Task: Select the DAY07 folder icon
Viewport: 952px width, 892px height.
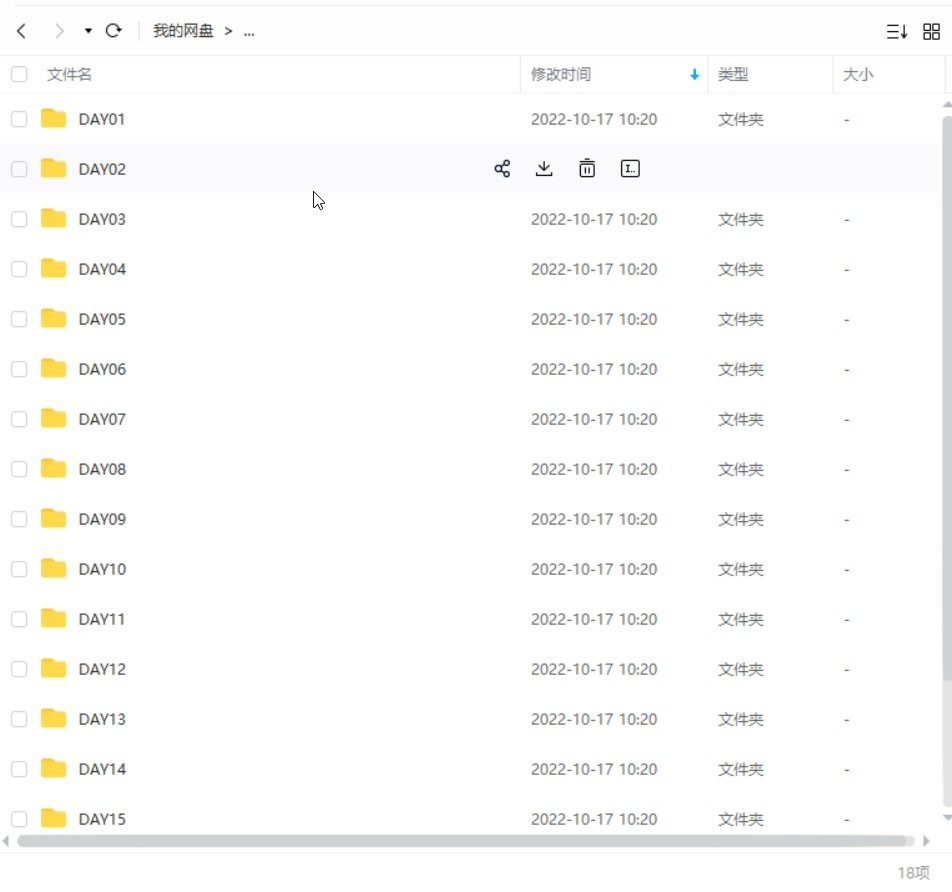Action: 53,418
